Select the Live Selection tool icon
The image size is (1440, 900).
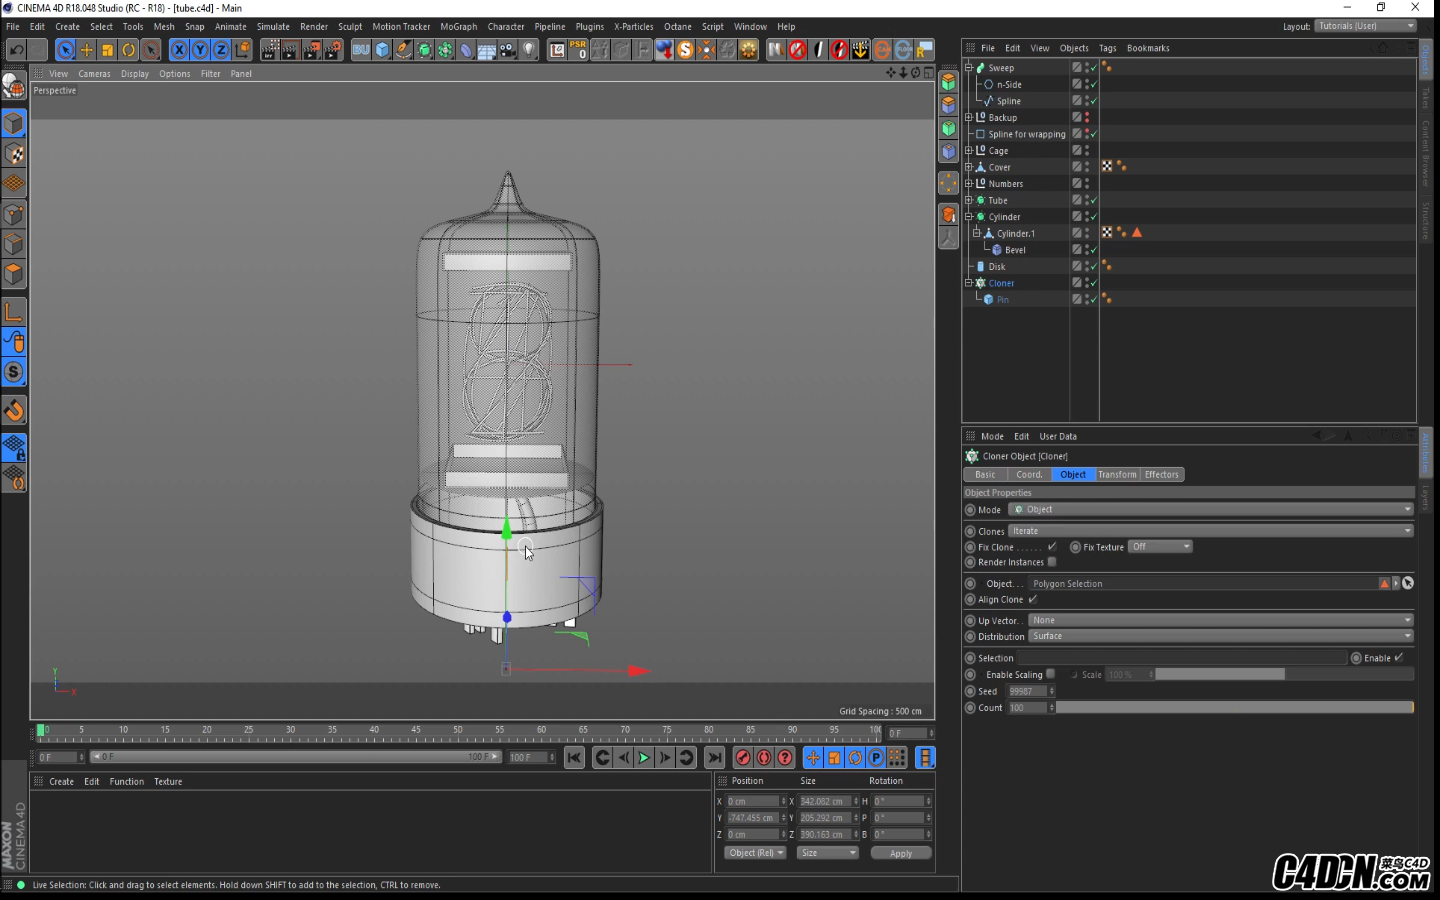click(65, 50)
